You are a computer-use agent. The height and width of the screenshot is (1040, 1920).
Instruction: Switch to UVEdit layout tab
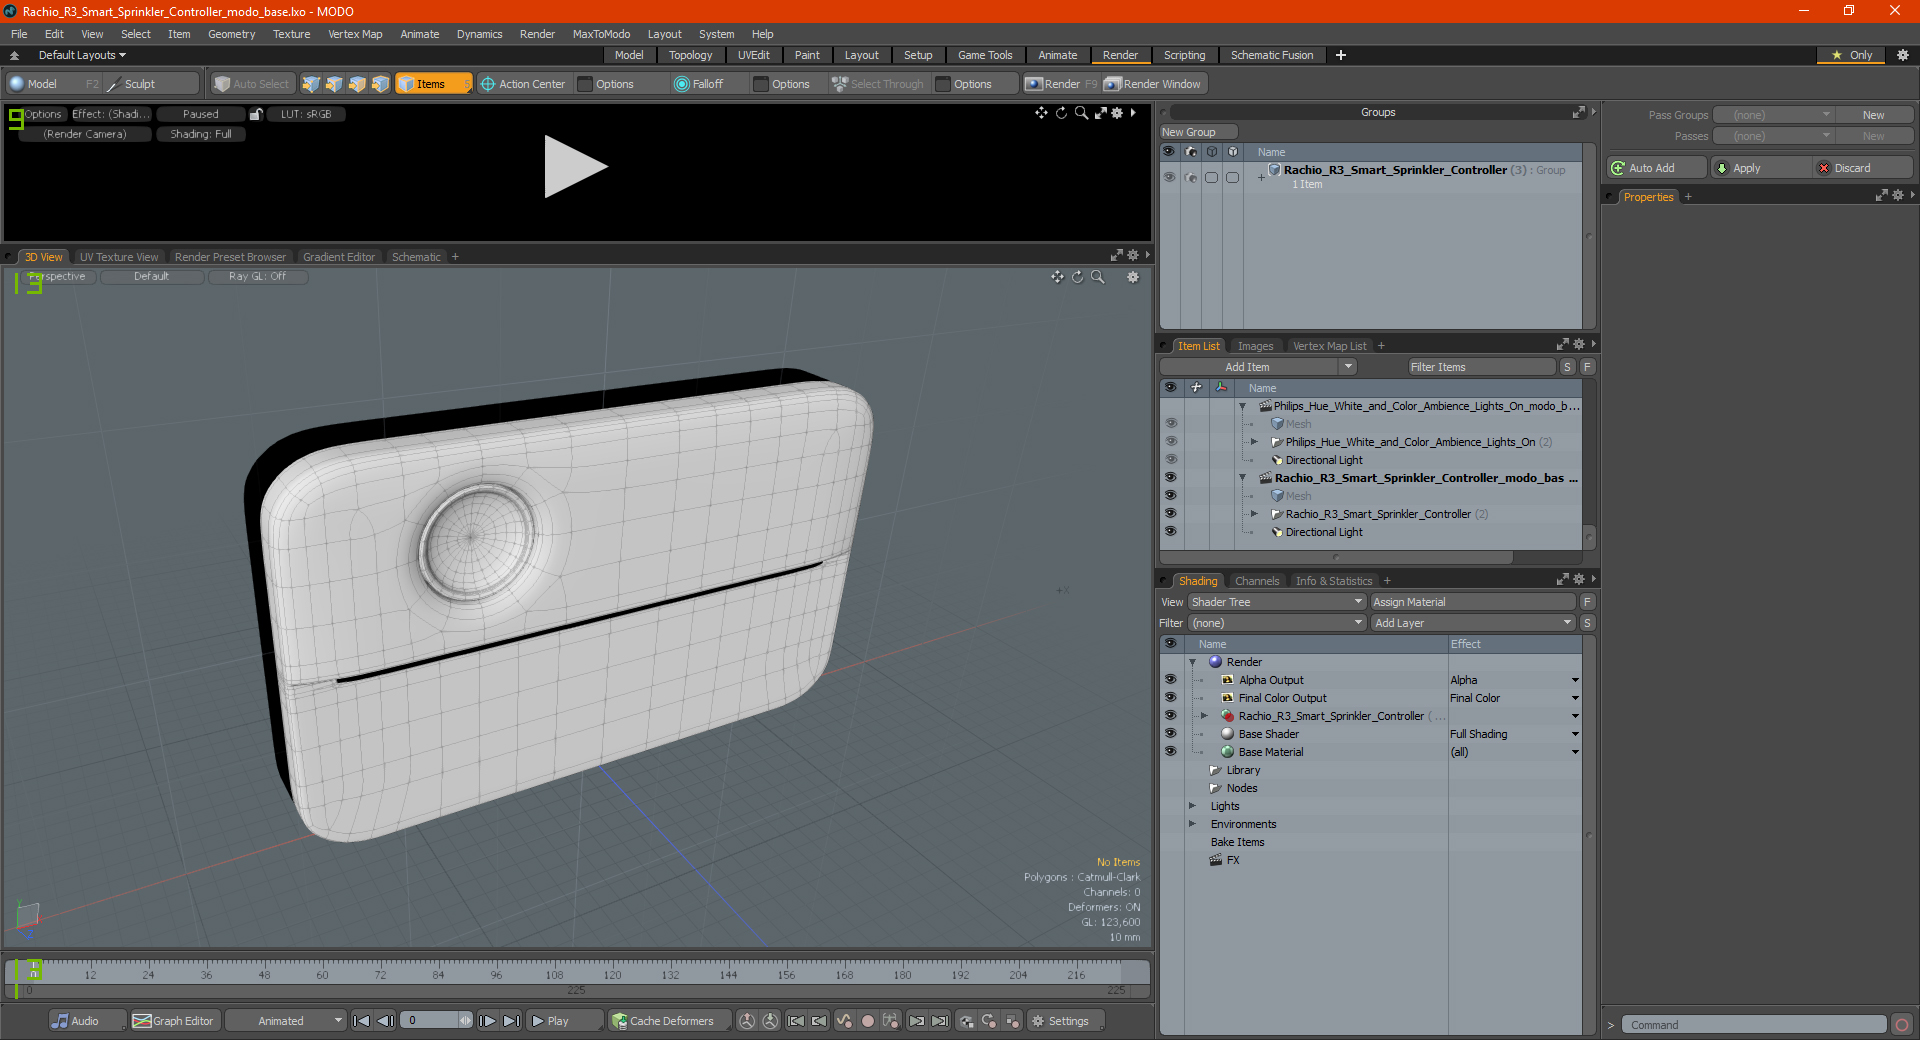(753, 55)
